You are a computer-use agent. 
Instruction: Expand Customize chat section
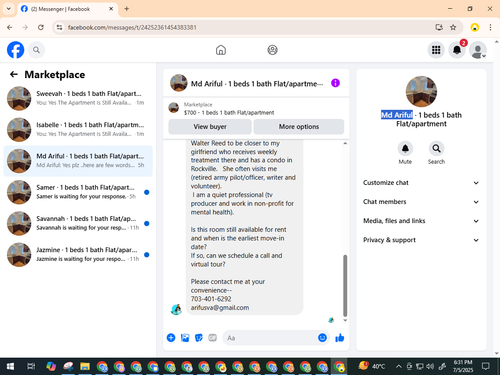pos(421,183)
